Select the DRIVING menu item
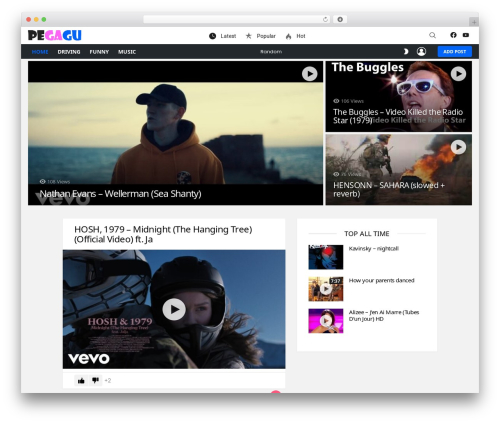Screen dimensions: 500x423 69,52
